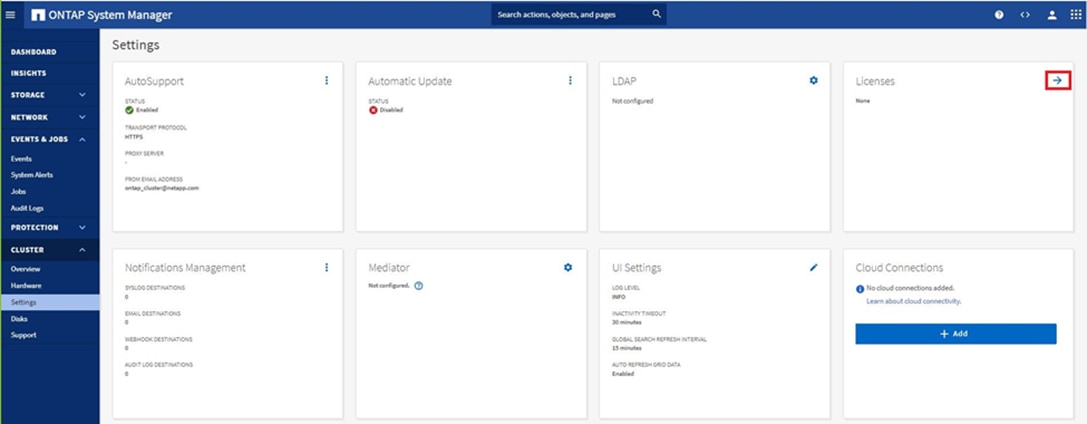Open Automatic Update card options menu

pyautogui.click(x=570, y=80)
